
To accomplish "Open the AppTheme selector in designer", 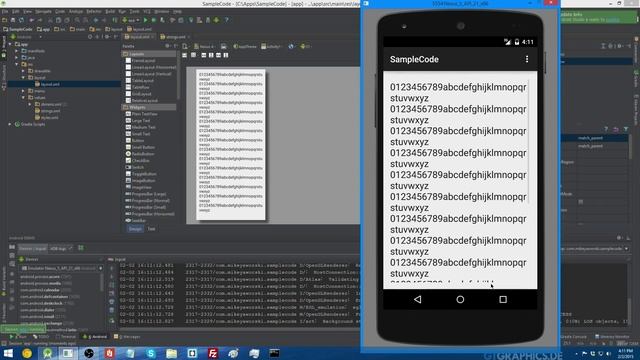I will click(245, 47).
